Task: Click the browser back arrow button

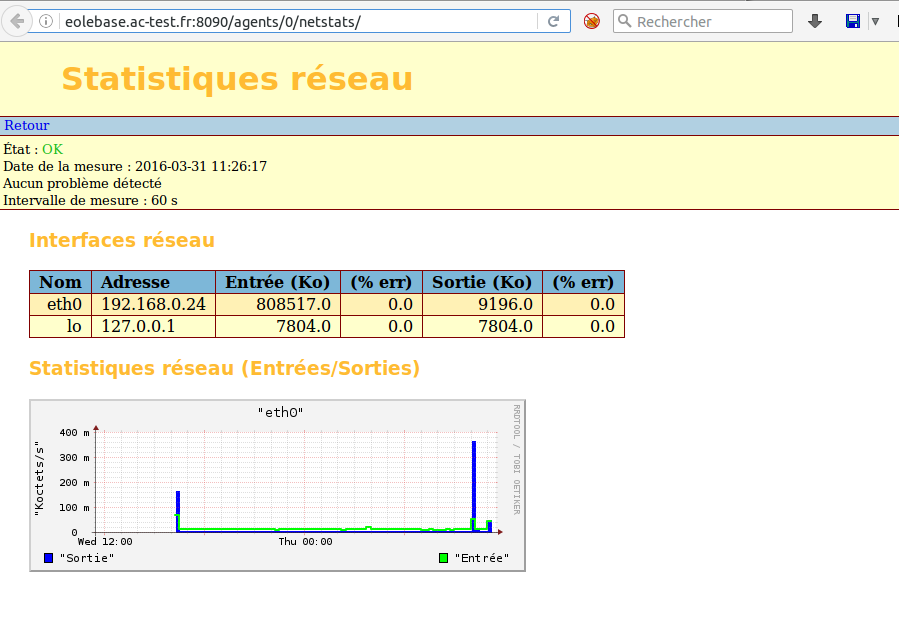Action: point(16,21)
